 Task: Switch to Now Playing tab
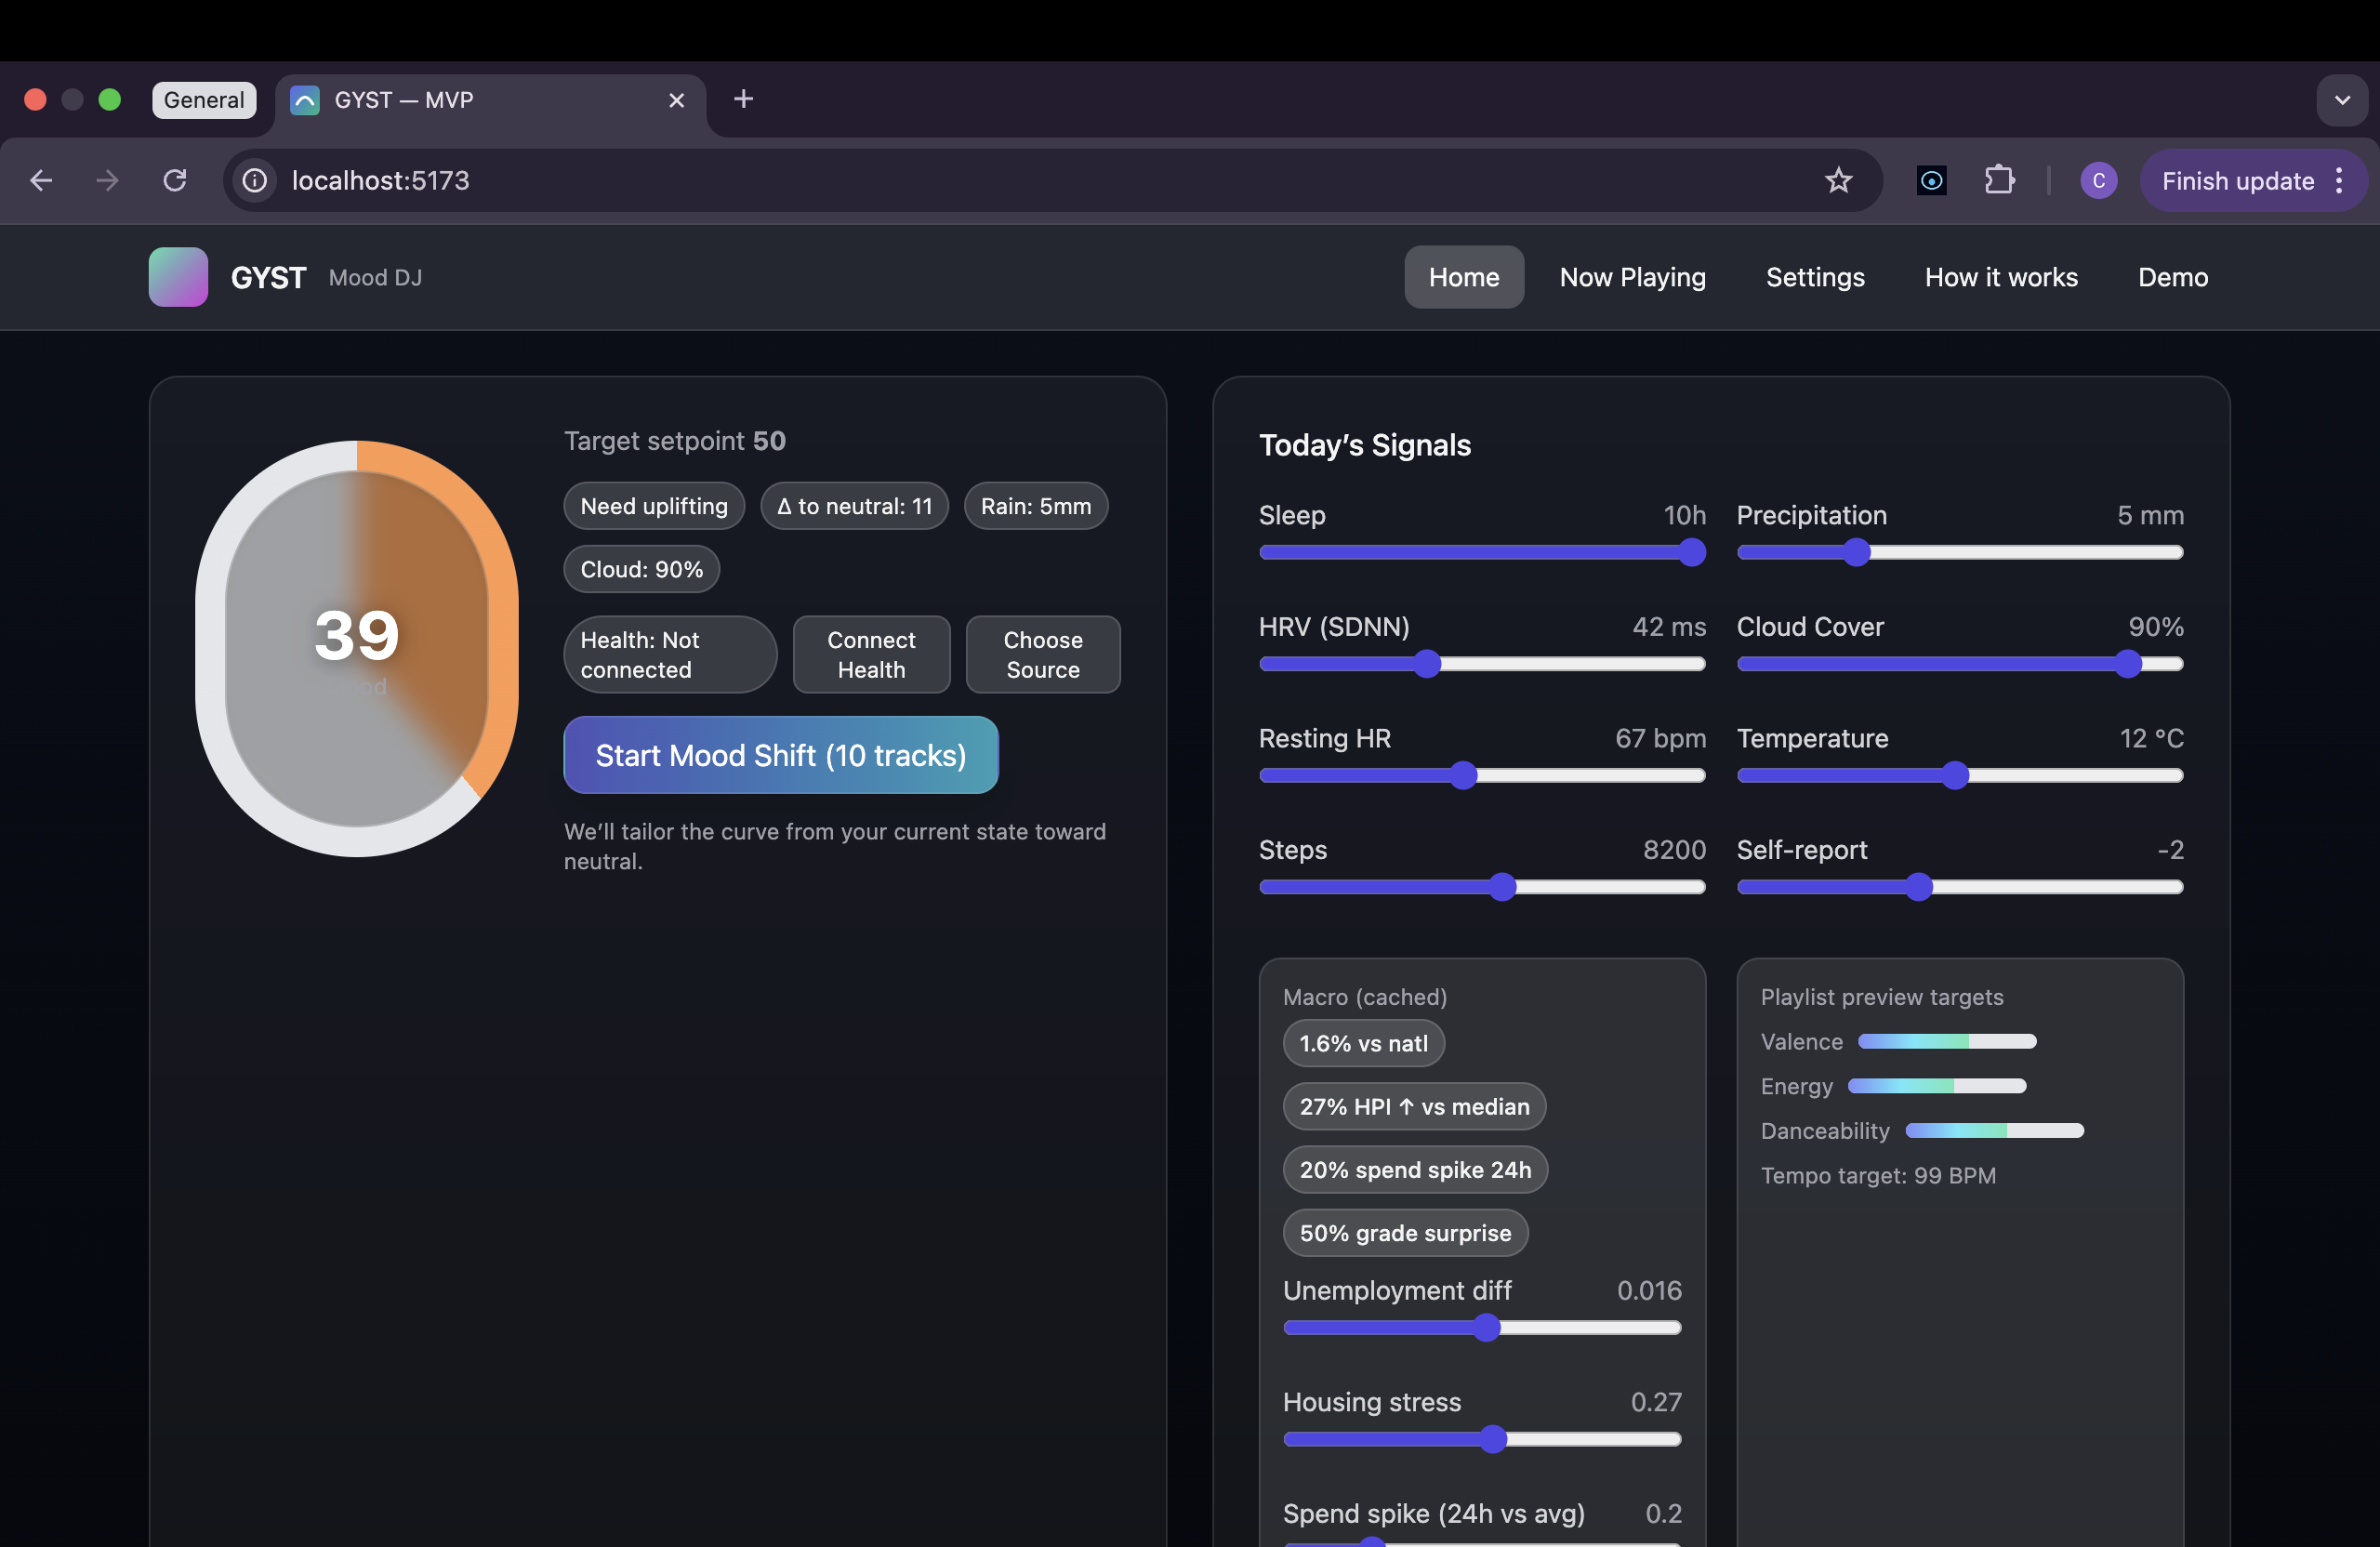coord(1632,277)
